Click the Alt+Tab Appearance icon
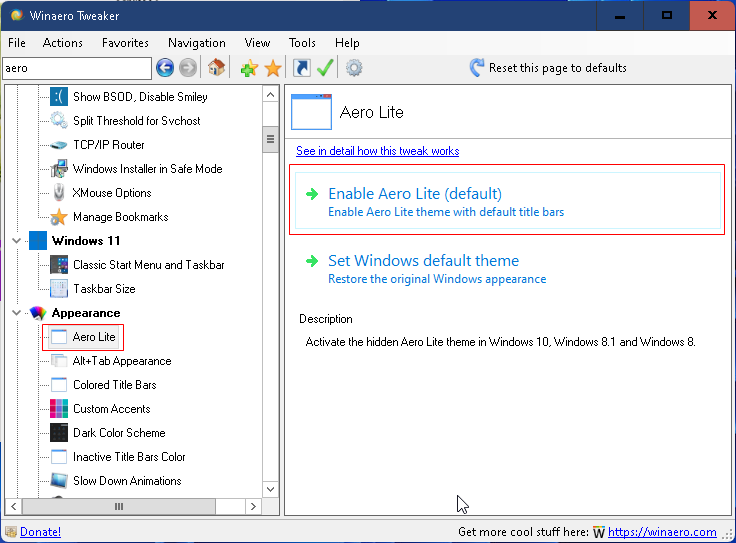736x543 pixels. [59, 361]
